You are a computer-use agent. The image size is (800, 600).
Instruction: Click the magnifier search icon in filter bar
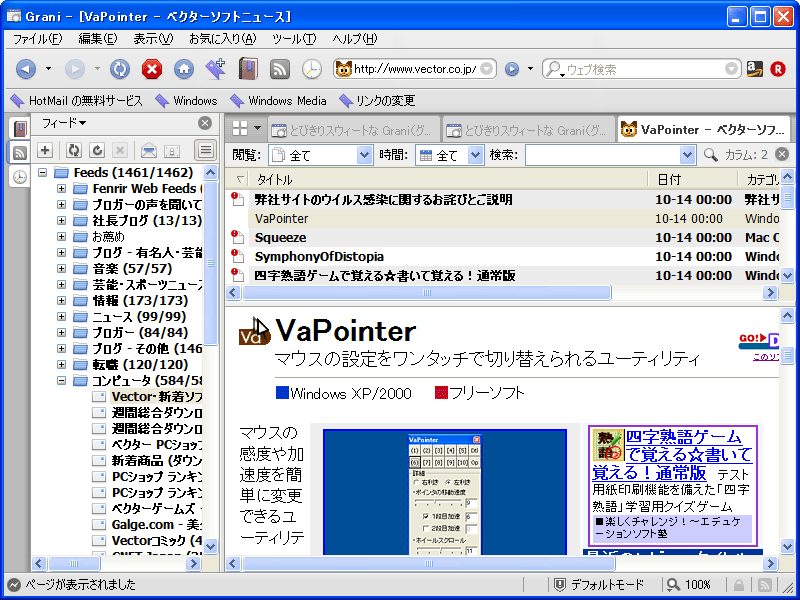coord(710,155)
